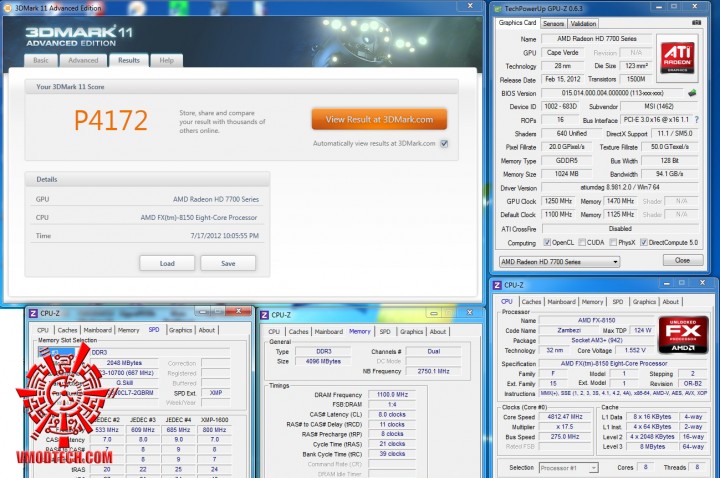
Task: Open About tab in right CPU-Z window
Action: tap(670, 302)
